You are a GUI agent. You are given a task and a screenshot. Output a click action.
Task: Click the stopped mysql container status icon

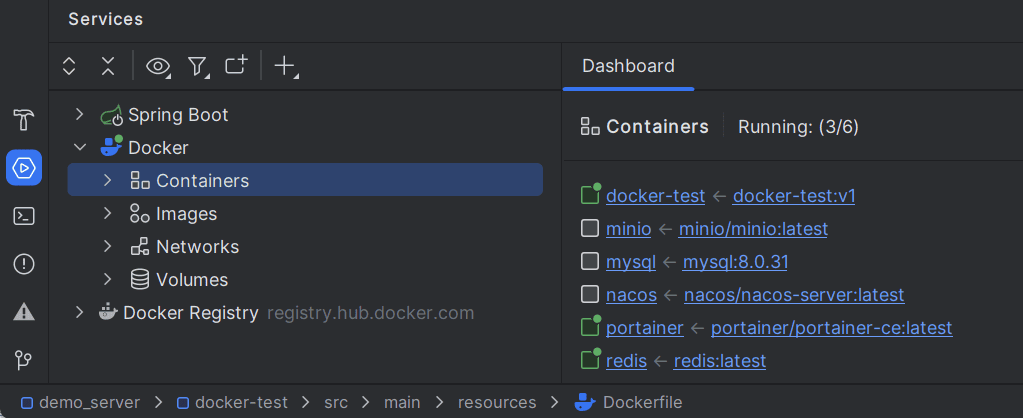tap(590, 261)
